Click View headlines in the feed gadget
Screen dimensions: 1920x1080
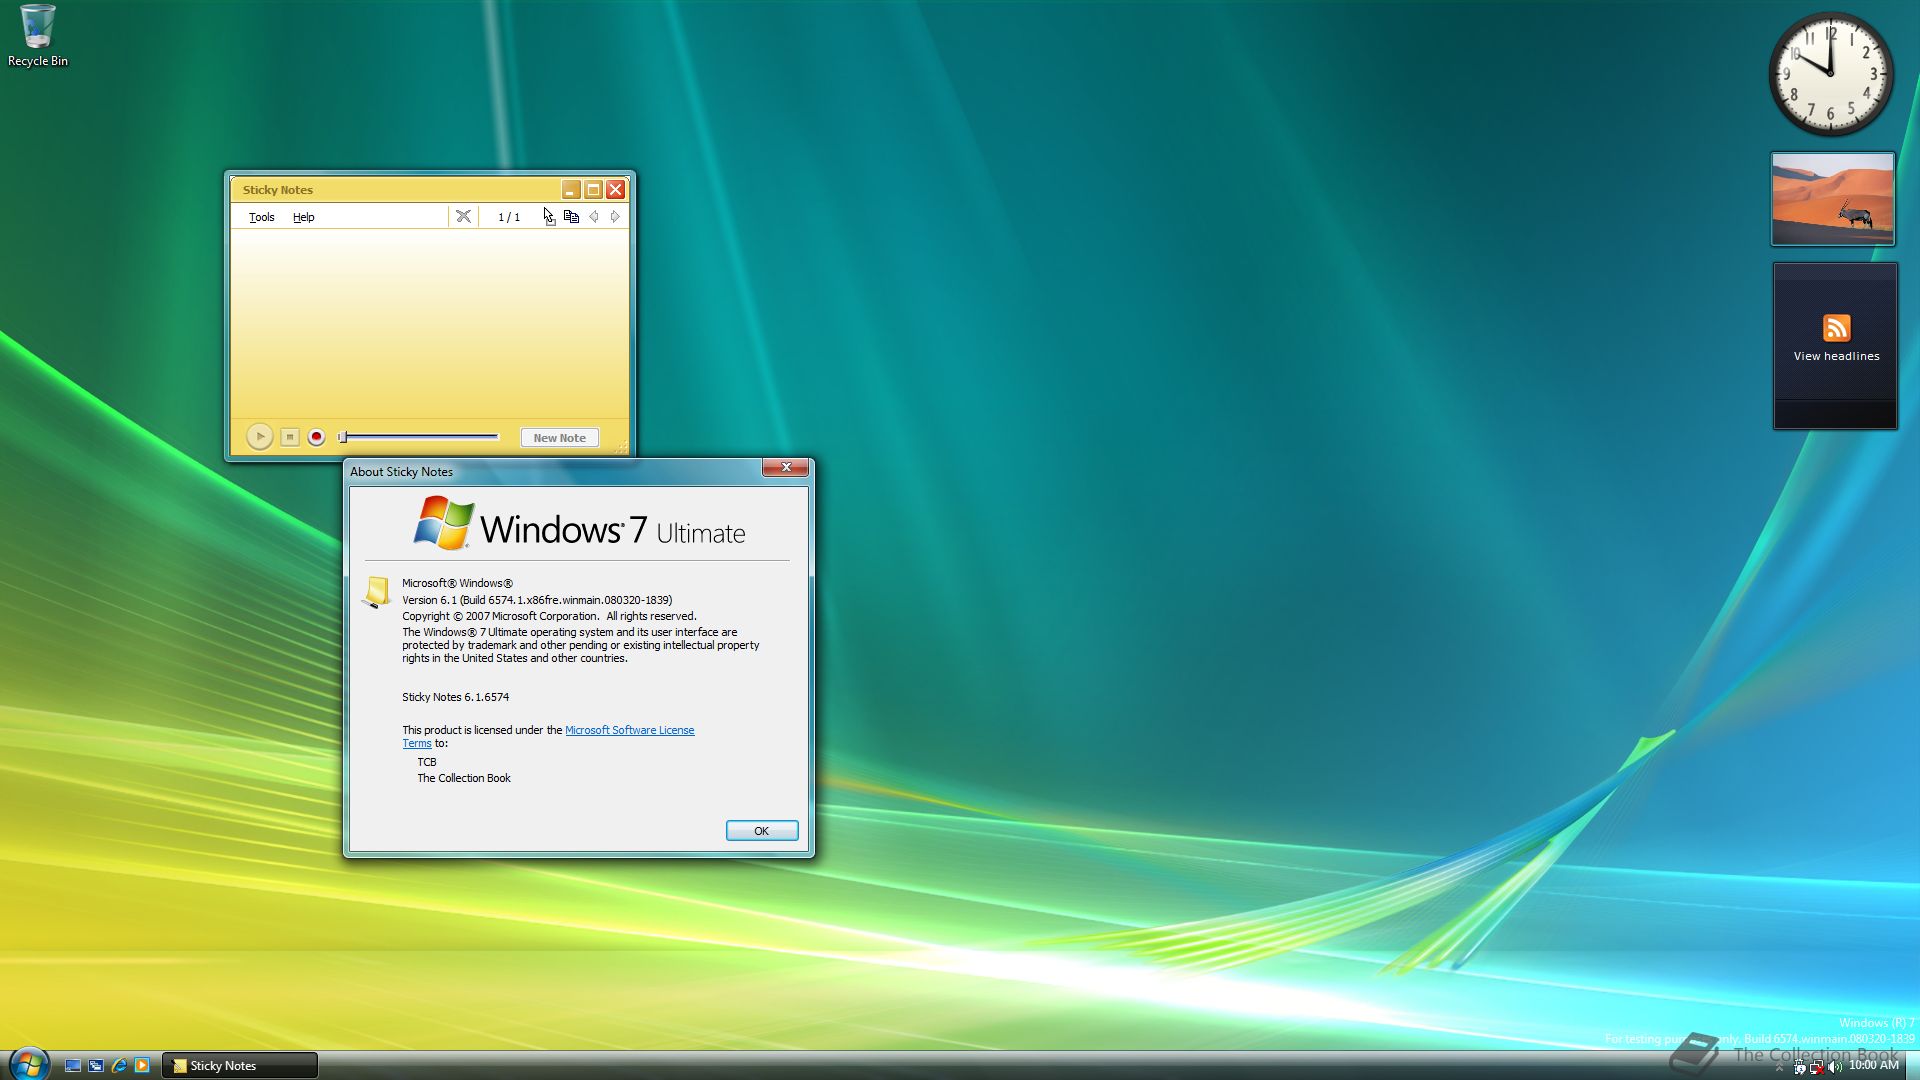tap(1836, 356)
